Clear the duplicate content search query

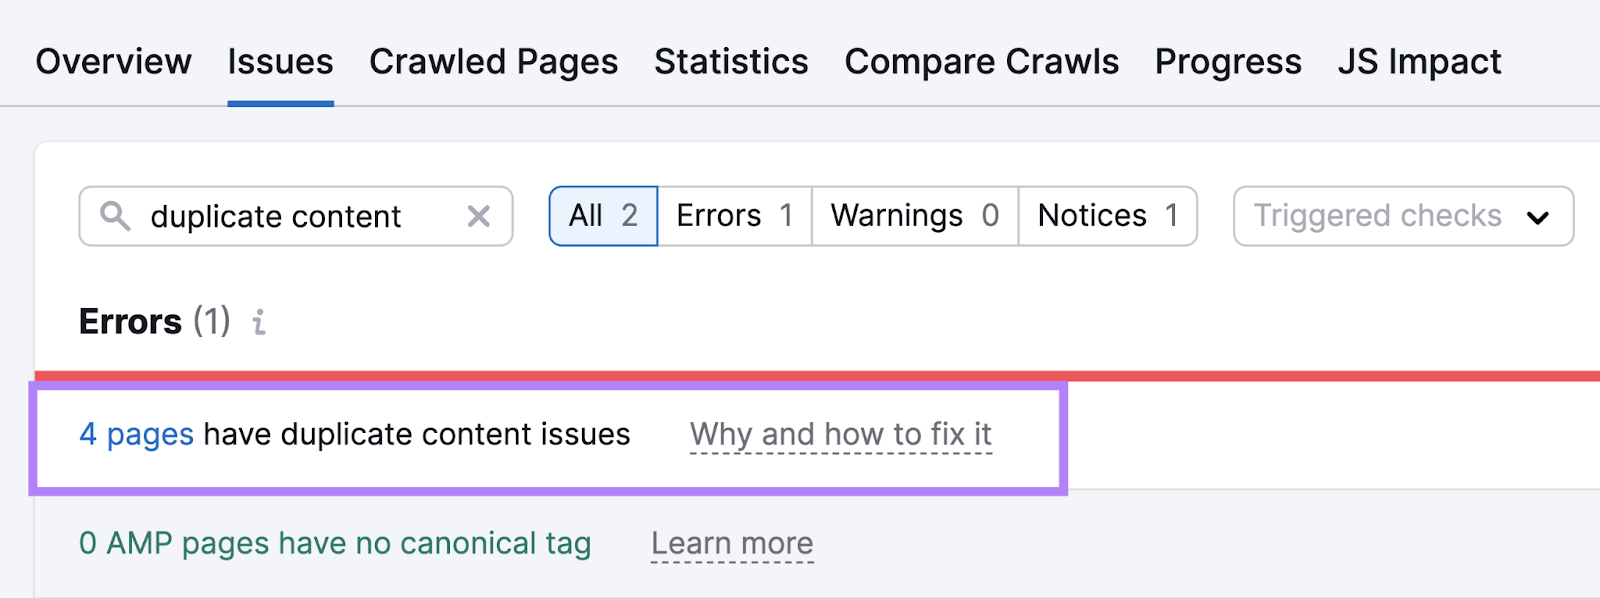point(478,216)
